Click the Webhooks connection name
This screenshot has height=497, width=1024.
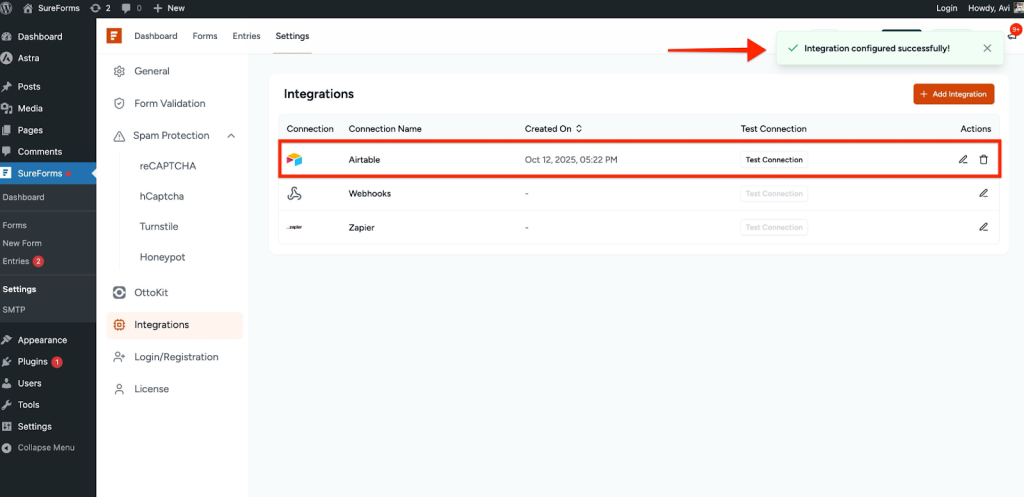tap(370, 193)
